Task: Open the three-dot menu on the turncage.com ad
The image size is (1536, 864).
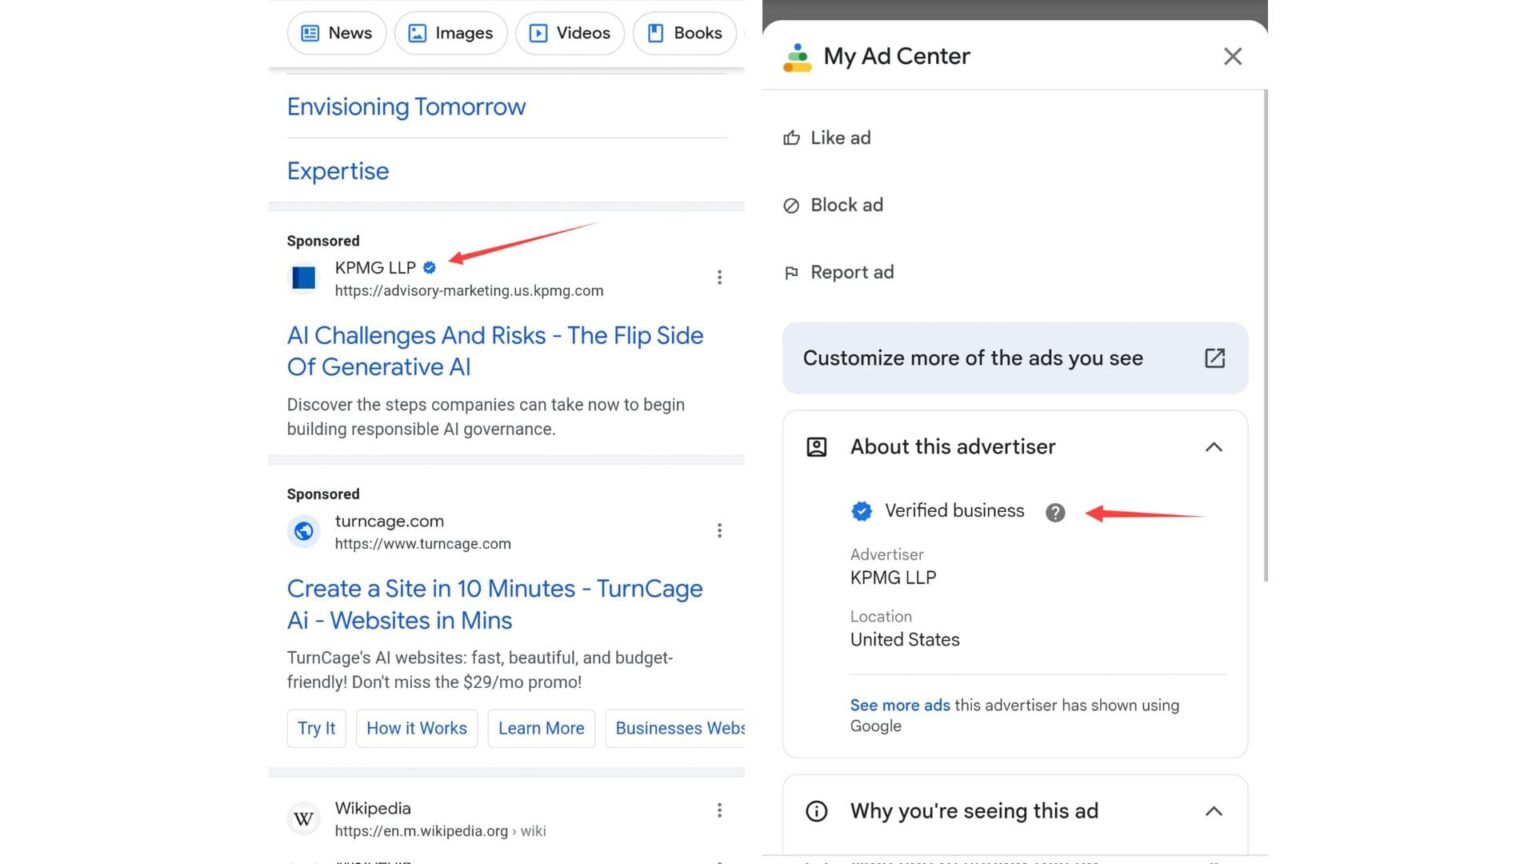Action: point(720,530)
